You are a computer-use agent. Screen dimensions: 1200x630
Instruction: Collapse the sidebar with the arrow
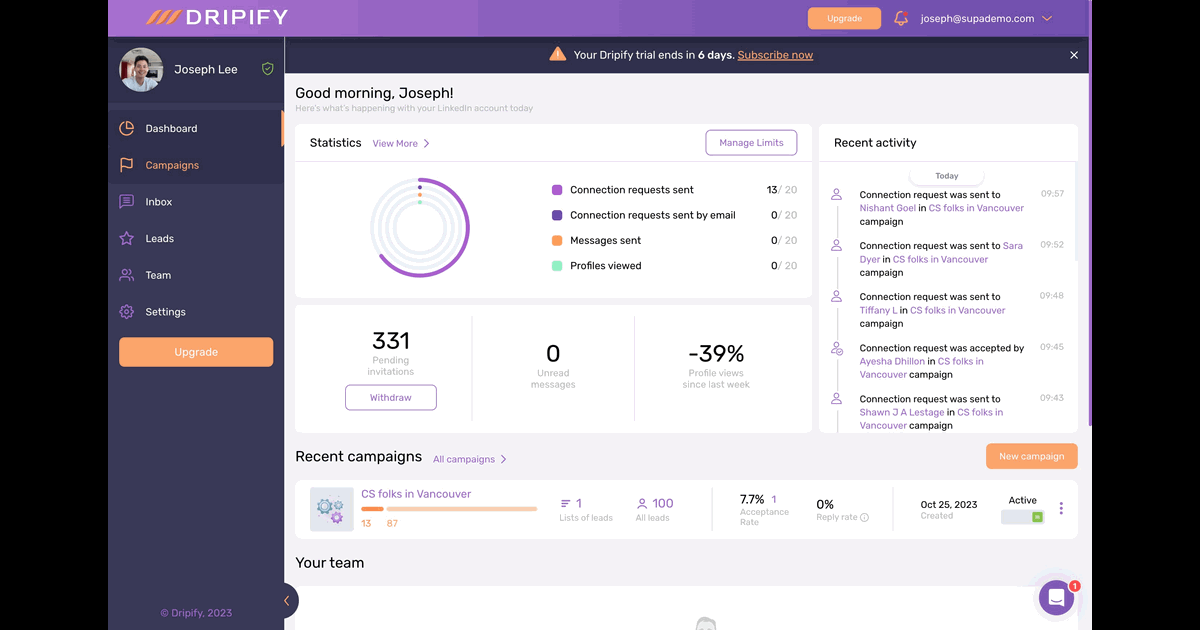tap(286, 601)
